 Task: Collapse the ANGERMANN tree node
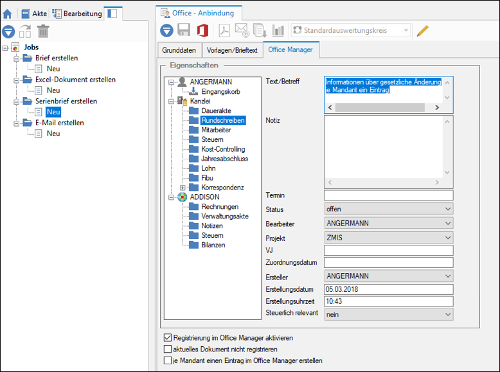pyautogui.click(x=171, y=82)
